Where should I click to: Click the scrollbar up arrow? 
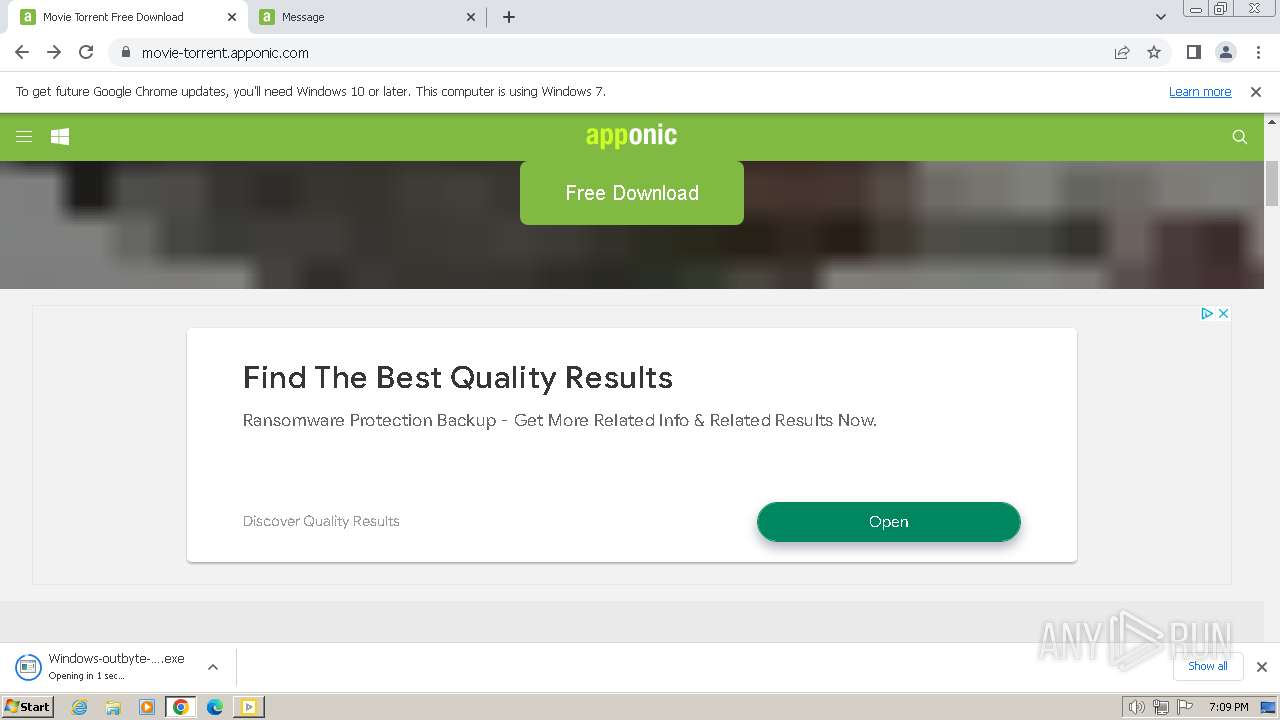tap(1272, 121)
